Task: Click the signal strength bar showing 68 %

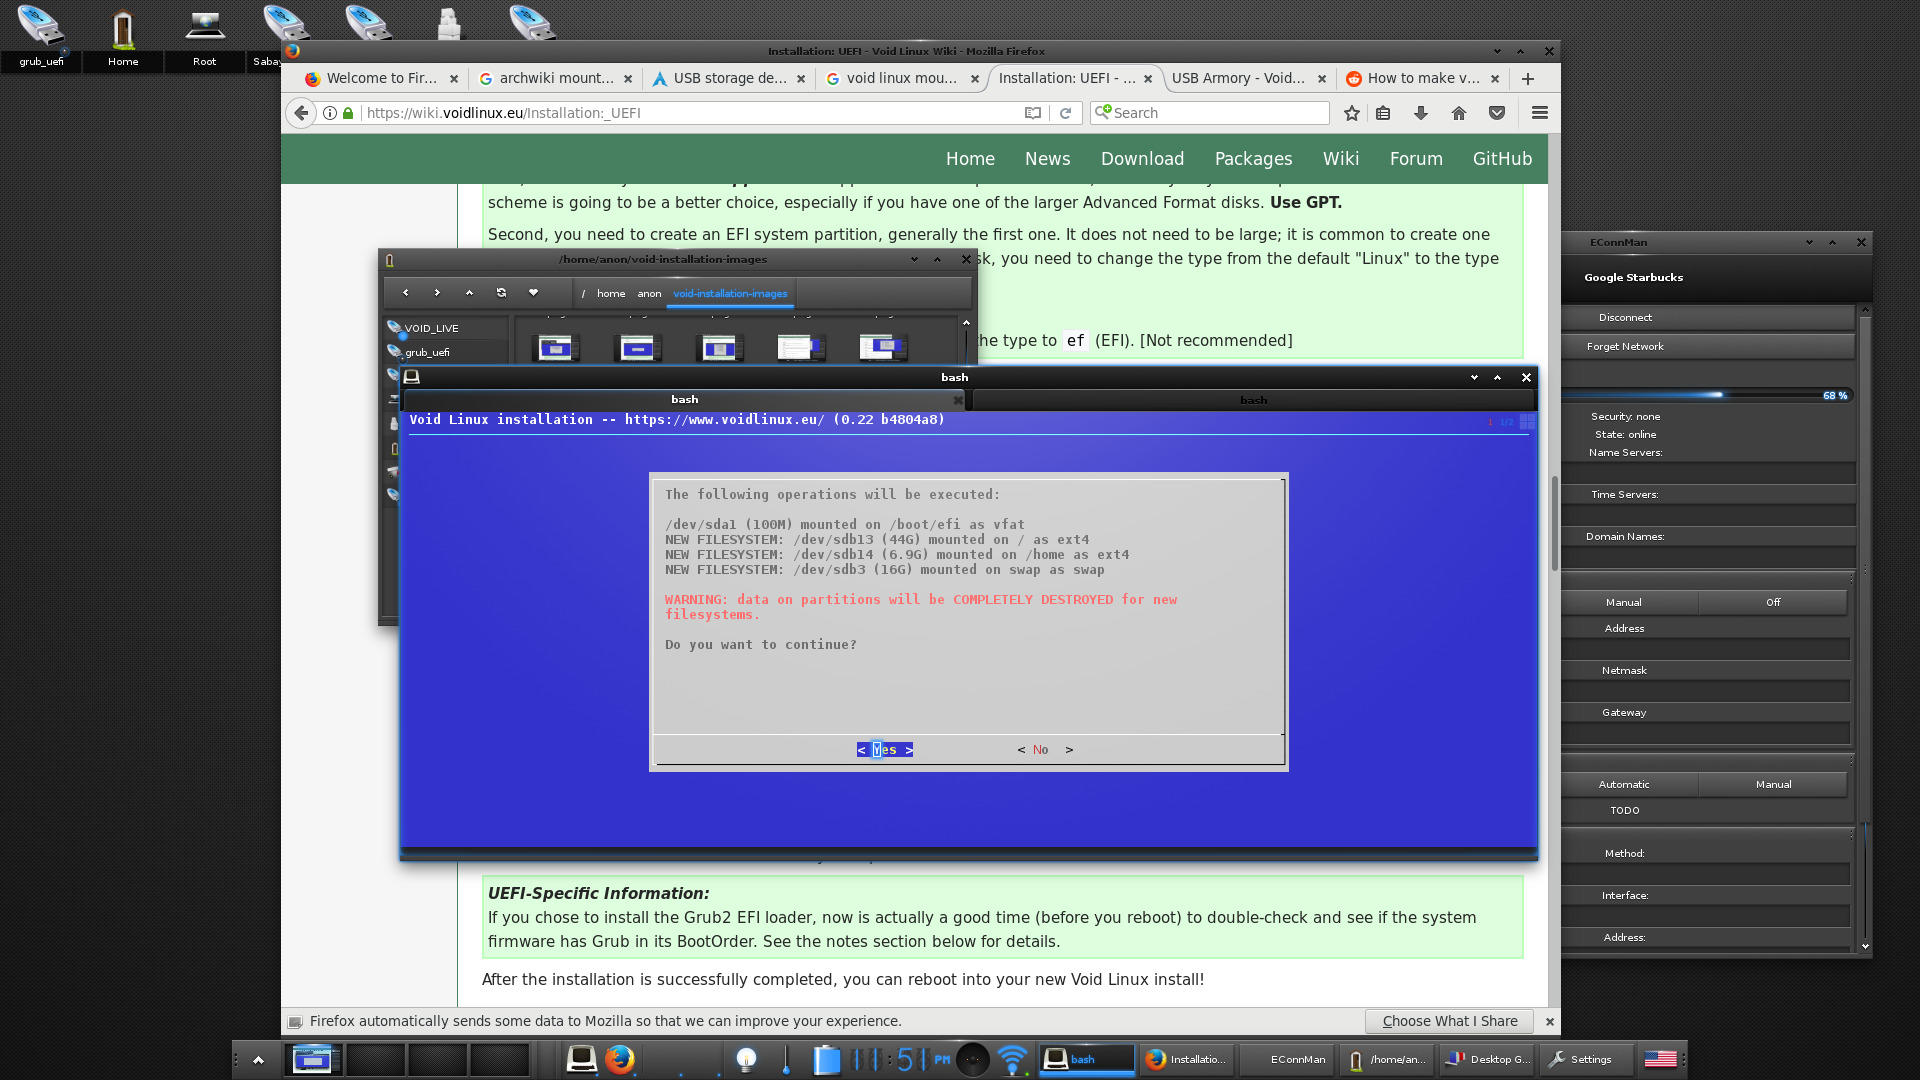Action: click(1708, 396)
